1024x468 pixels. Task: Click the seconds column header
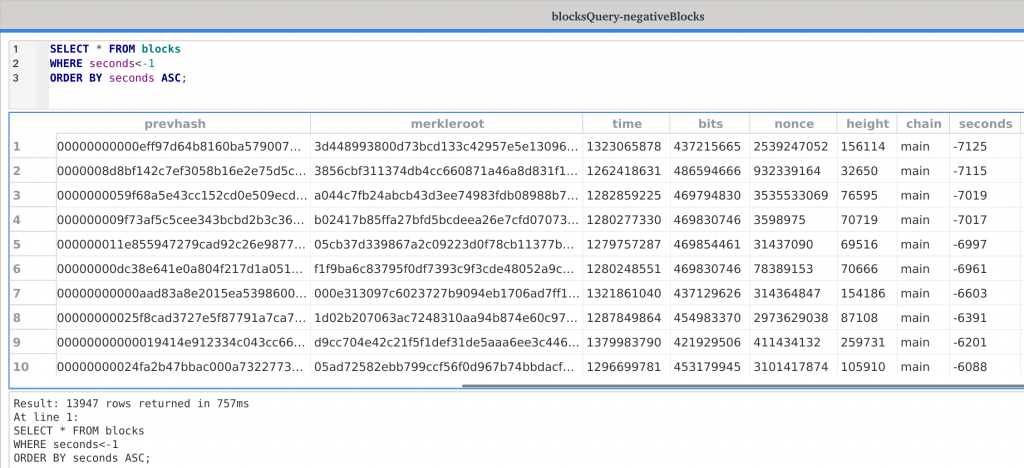pos(984,124)
